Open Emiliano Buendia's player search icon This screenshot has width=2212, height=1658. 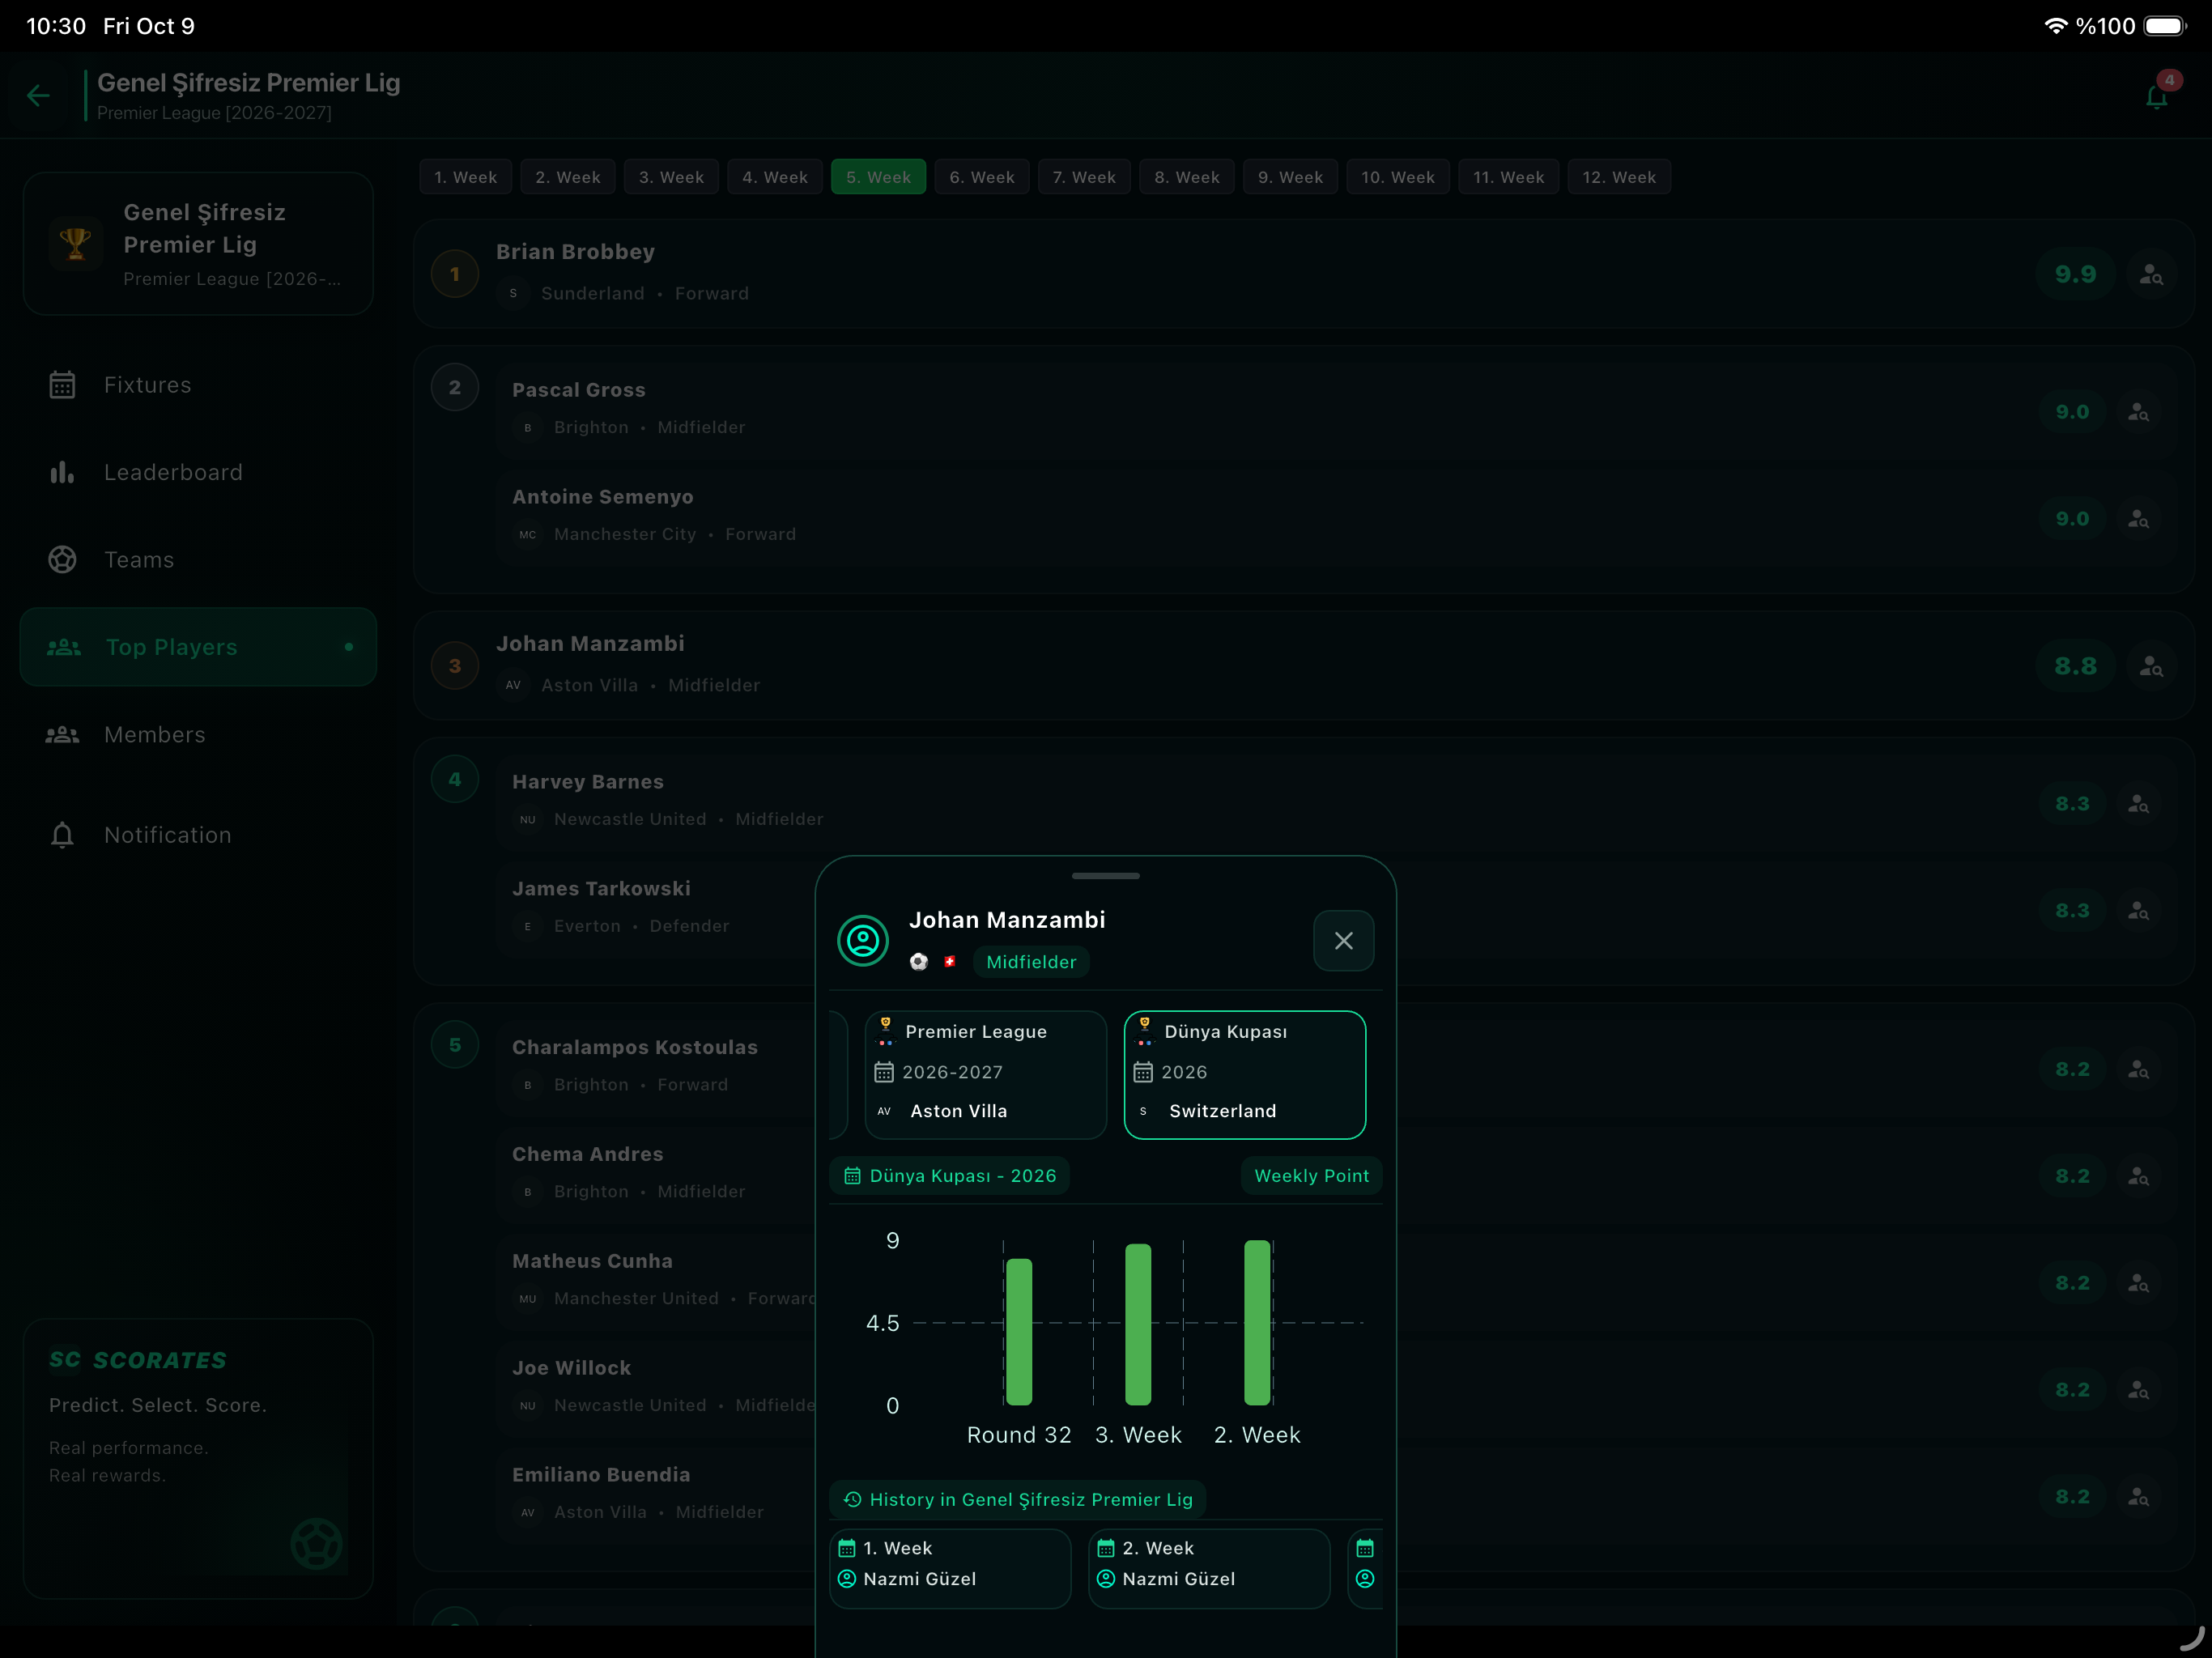[2138, 1497]
